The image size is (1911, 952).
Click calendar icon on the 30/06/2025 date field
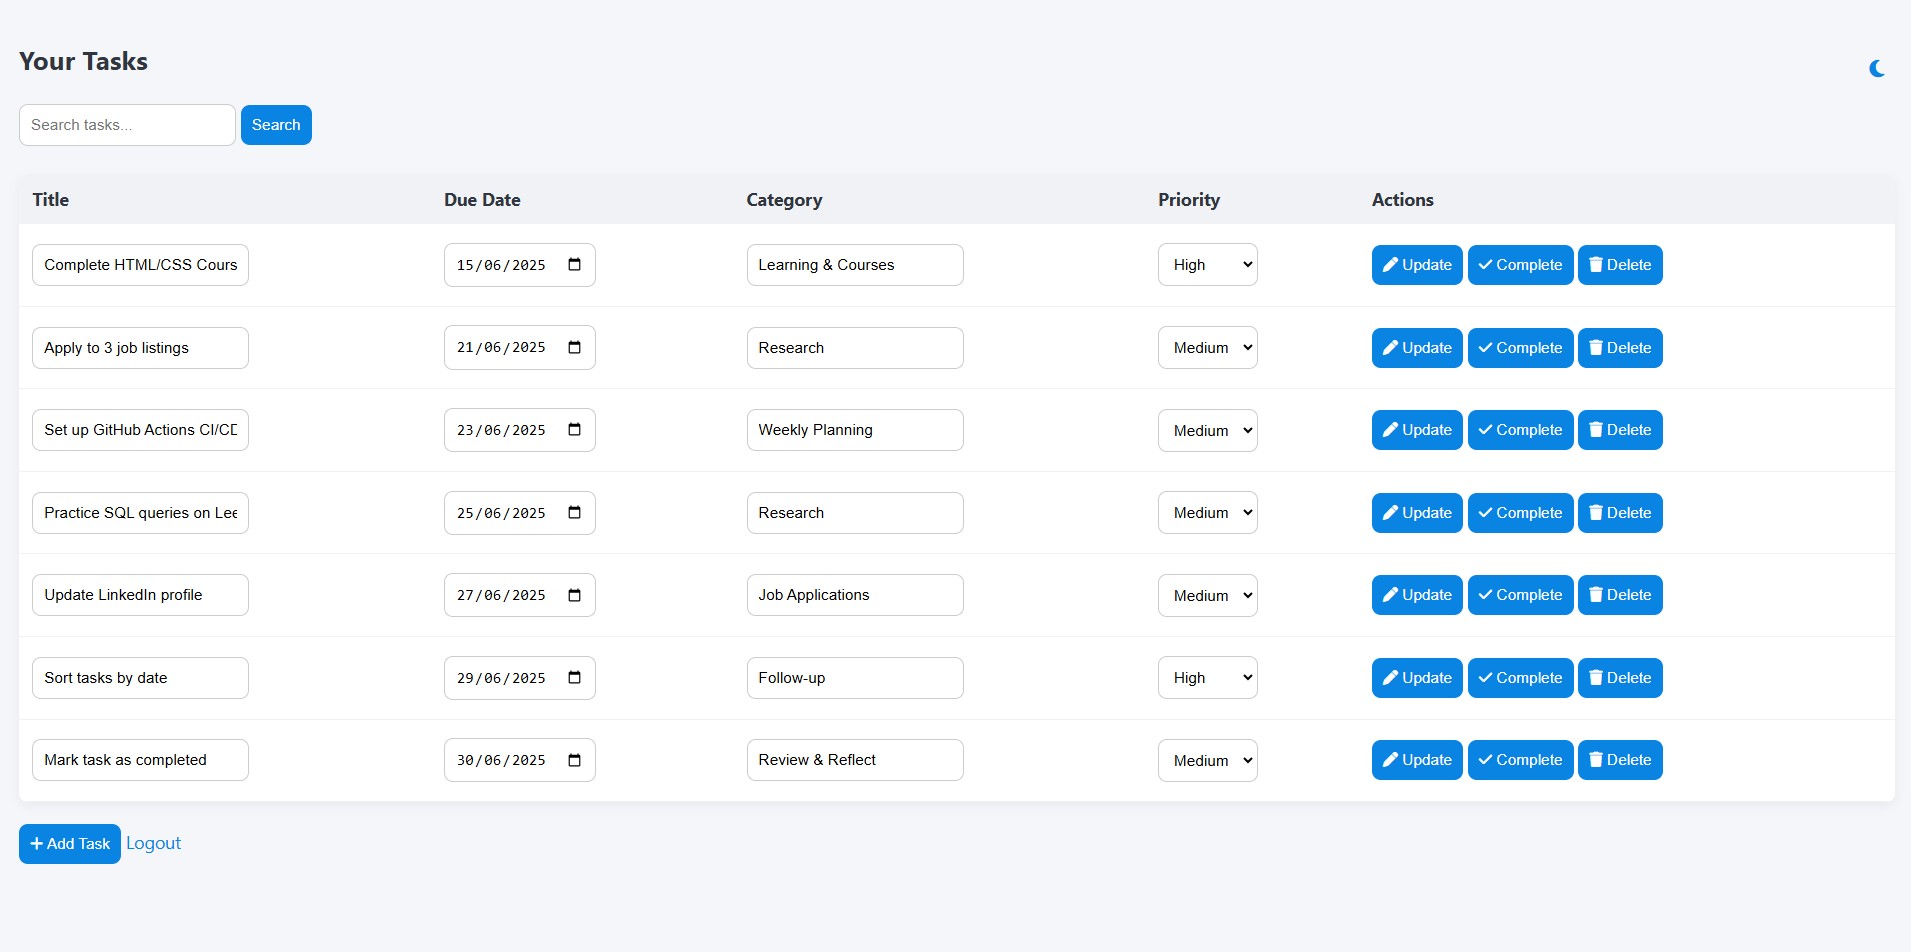point(574,760)
